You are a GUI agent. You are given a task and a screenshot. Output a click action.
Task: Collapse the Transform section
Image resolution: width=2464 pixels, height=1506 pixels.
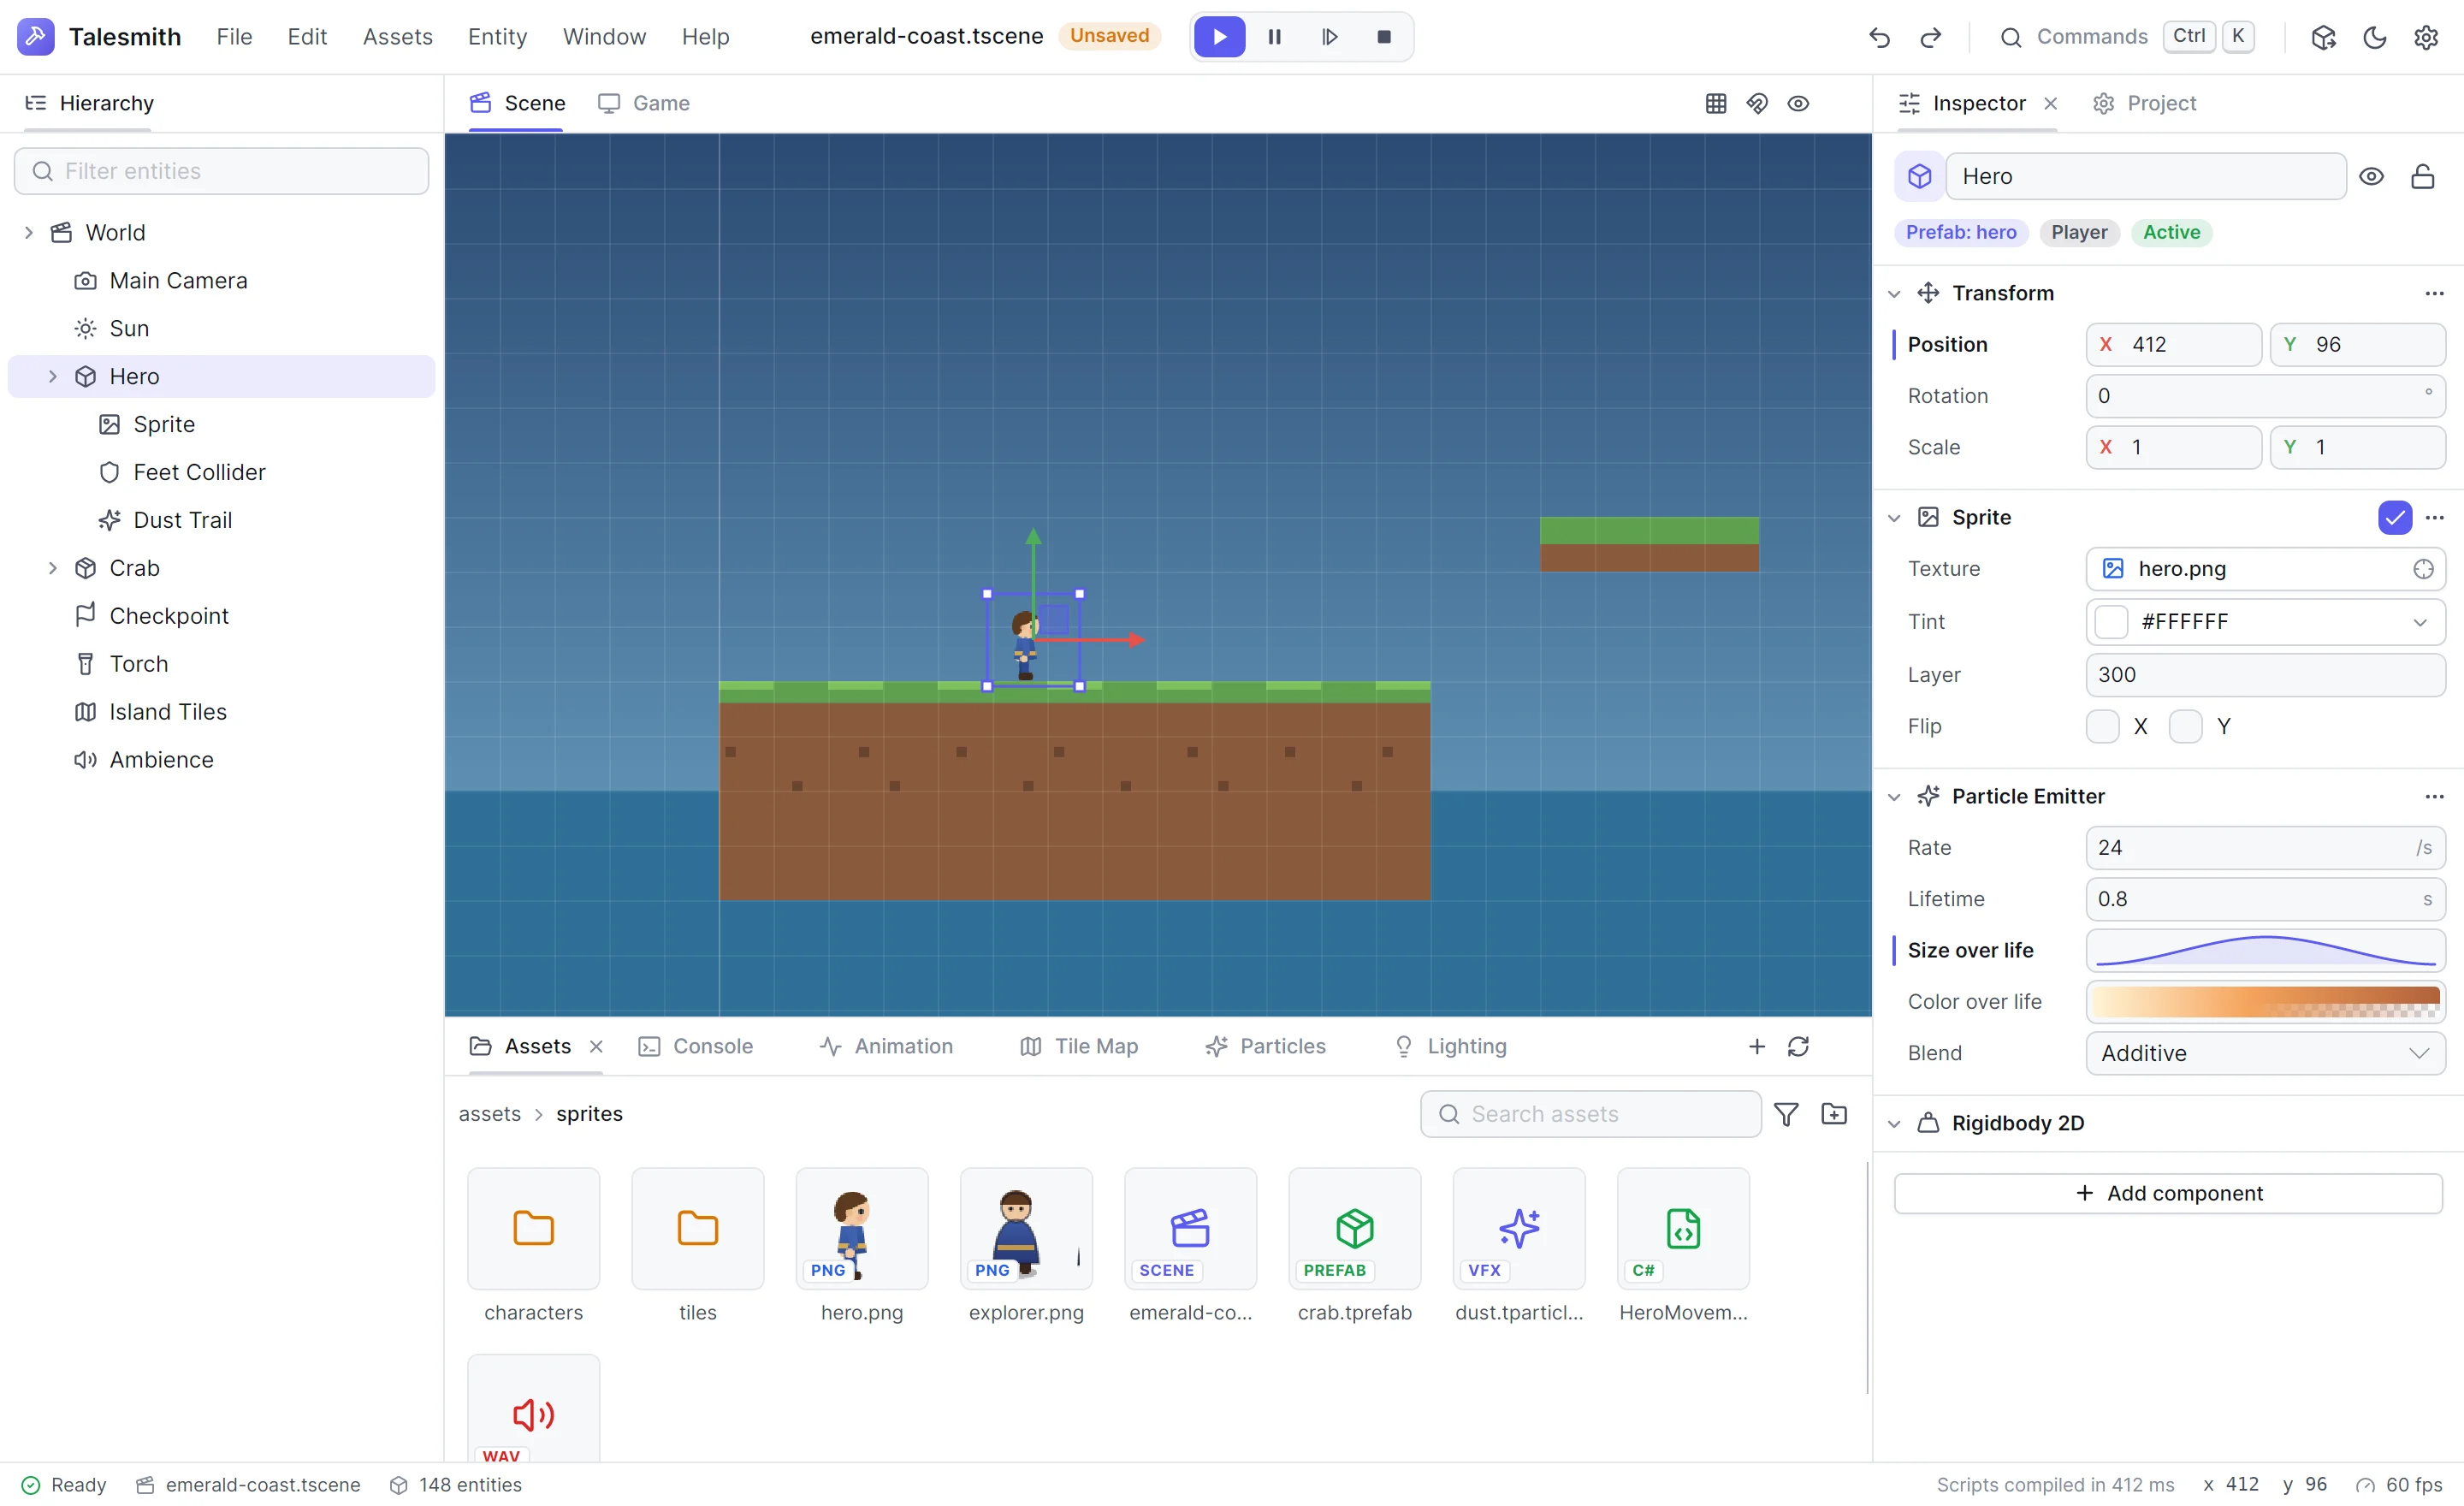1894,294
